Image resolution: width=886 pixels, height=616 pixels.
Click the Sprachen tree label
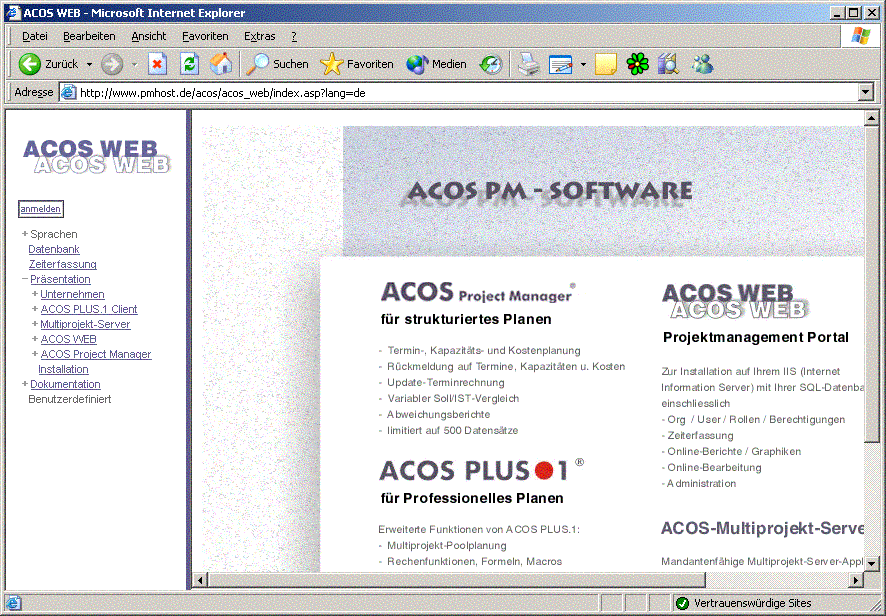(x=54, y=234)
